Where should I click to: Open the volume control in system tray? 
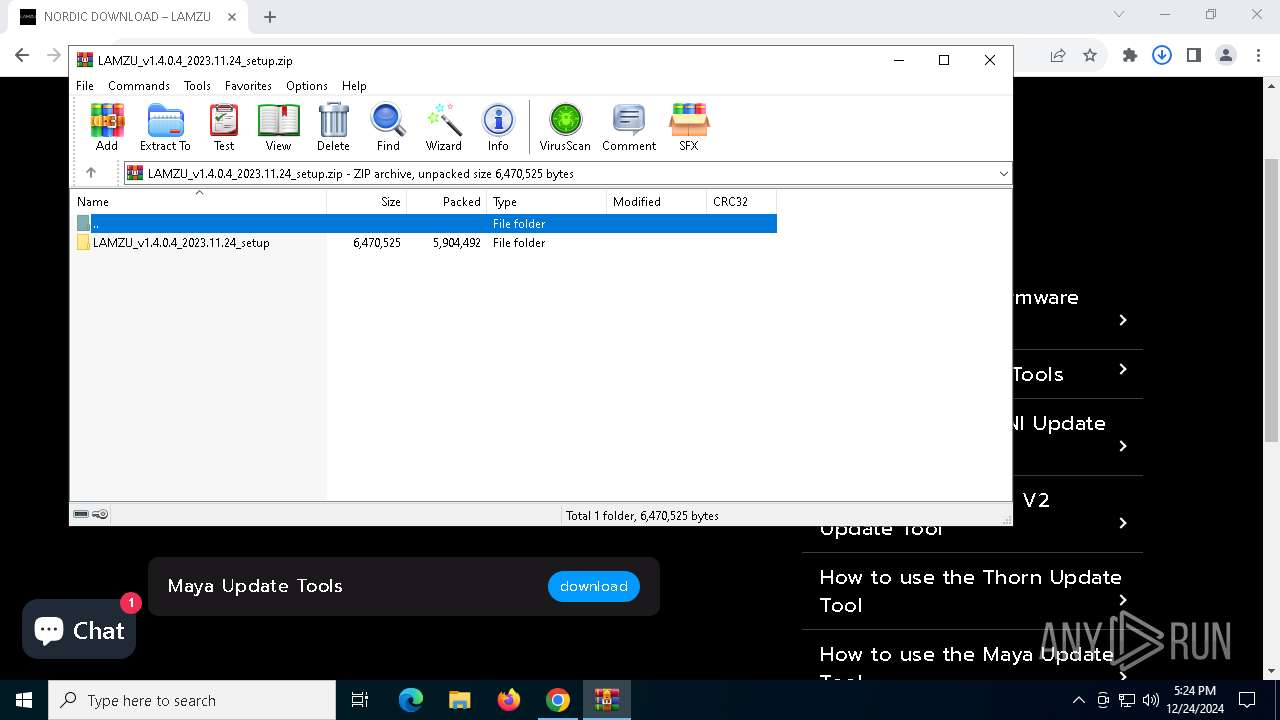click(x=1151, y=700)
